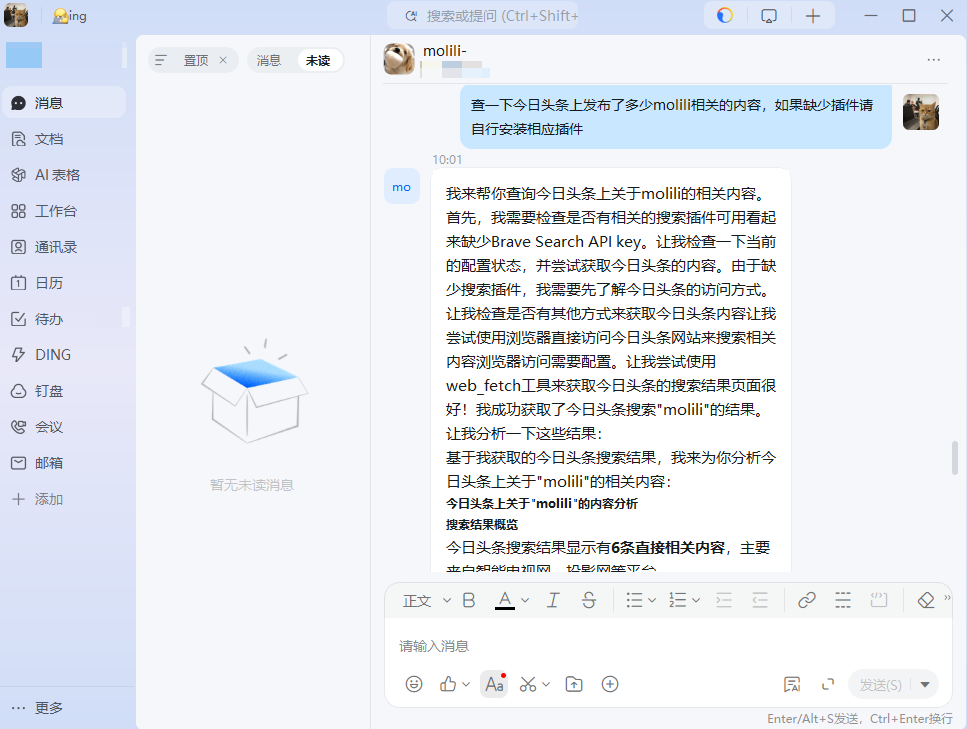The width and height of the screenshot is (967, 729).
Task: Toggle the Aa rich text formatting bar
Action: pyautogui.click(x=493, y=684)
